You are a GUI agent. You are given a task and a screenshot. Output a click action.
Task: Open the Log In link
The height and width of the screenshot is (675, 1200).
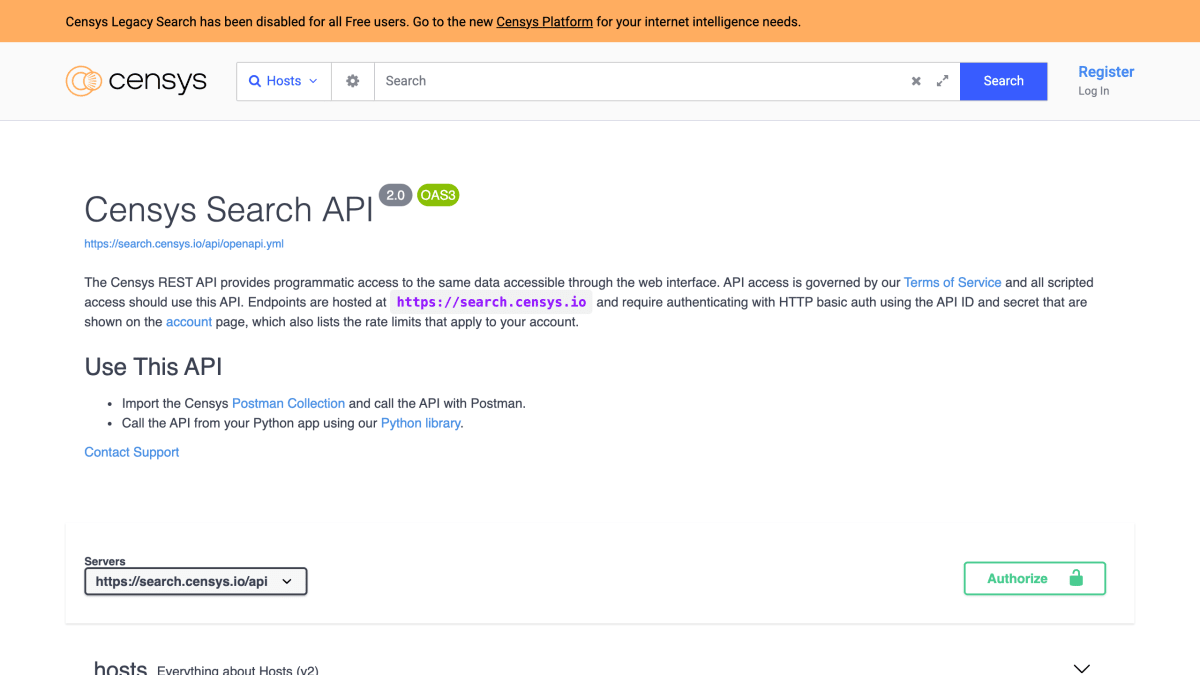coord(1093,91)
